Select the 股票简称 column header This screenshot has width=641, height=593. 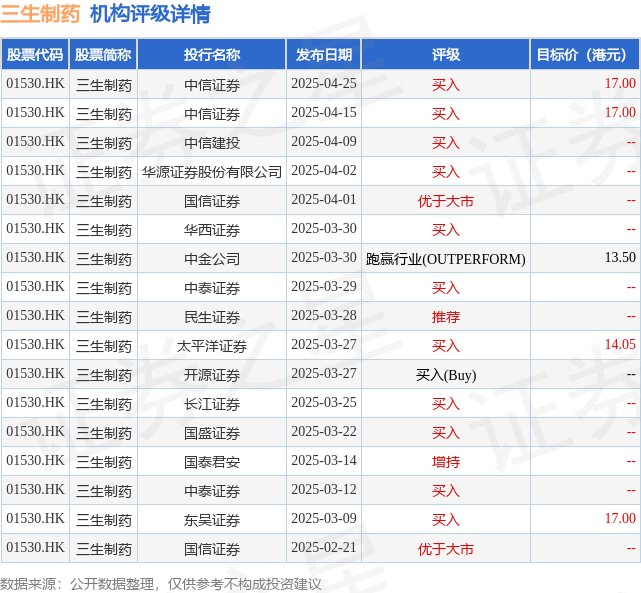[x=103, y=55]
